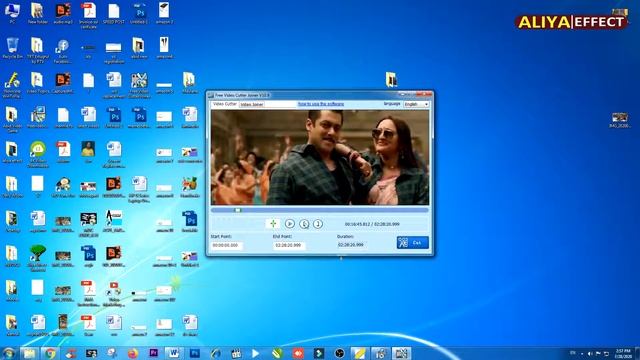Select the amazon 2 desktop file
Viewport: 640px width, 360px height.
click(x=164, y=13)
